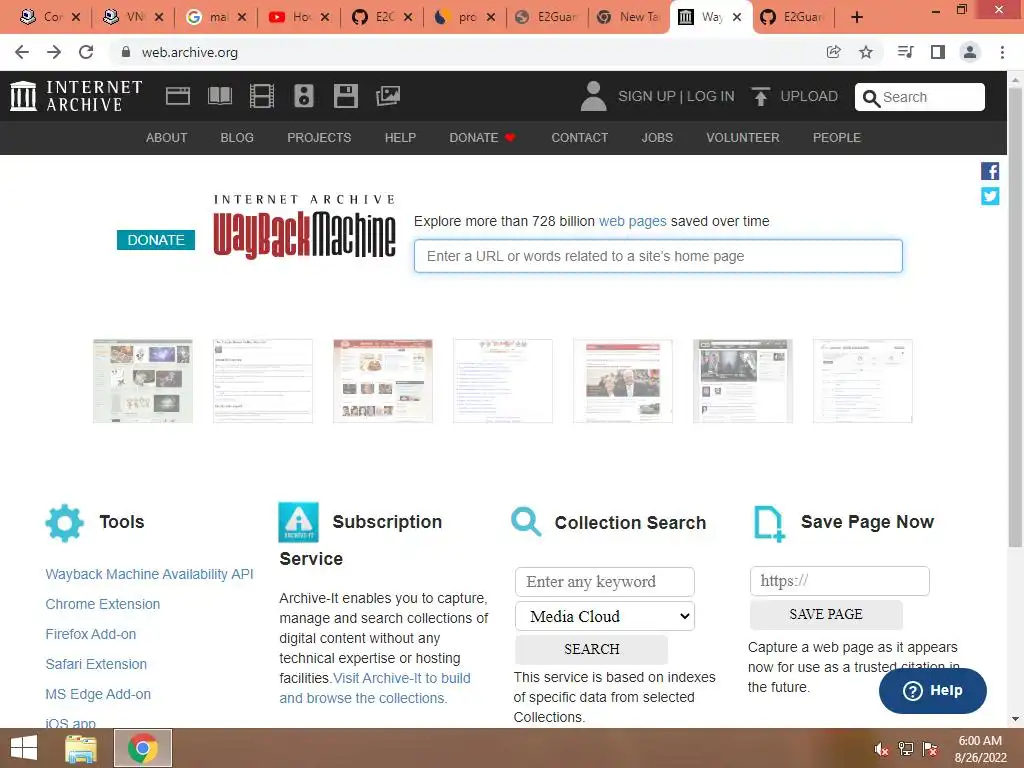Open Chrome side panel icon
1024x768 pixels.
coord(938,52)
